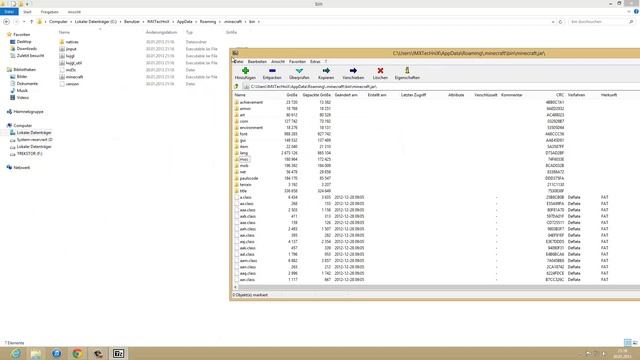Open 7-Zip taskbar icon

pyautogui.click(x=118, y=353)
